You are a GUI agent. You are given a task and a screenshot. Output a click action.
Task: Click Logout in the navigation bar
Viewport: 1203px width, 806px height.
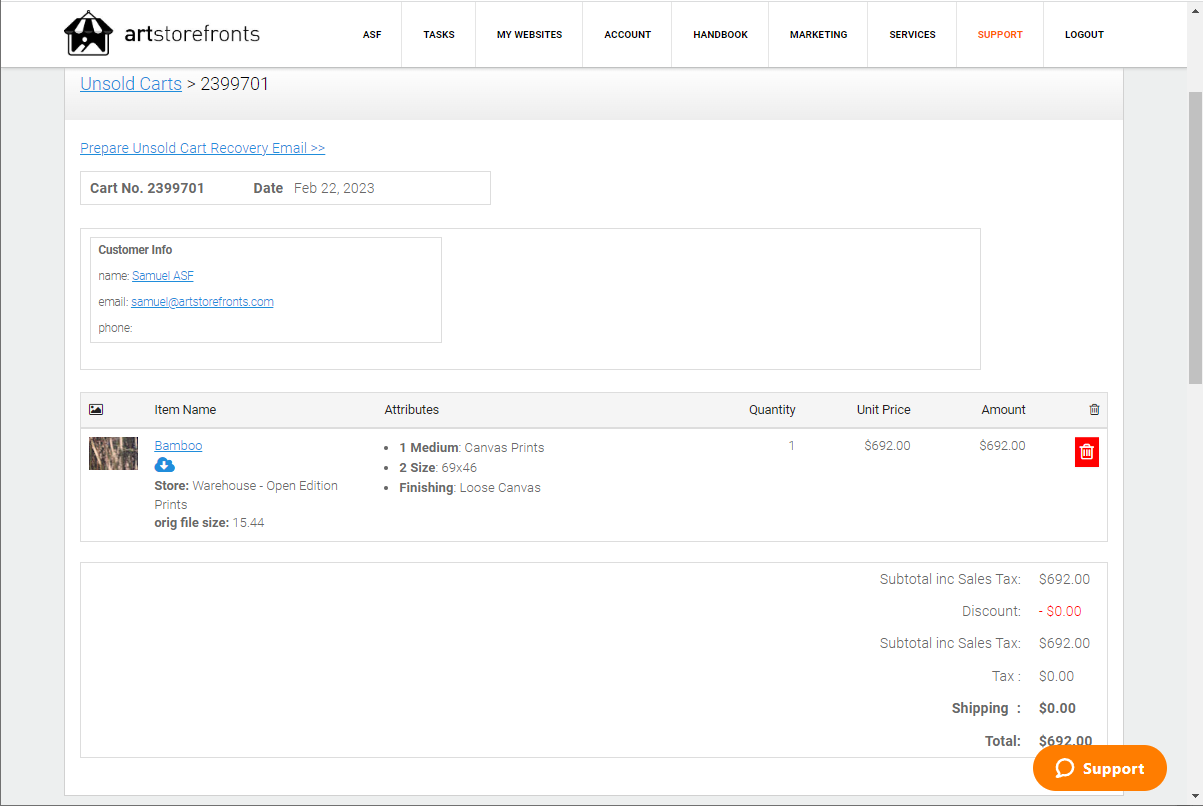1084,34
